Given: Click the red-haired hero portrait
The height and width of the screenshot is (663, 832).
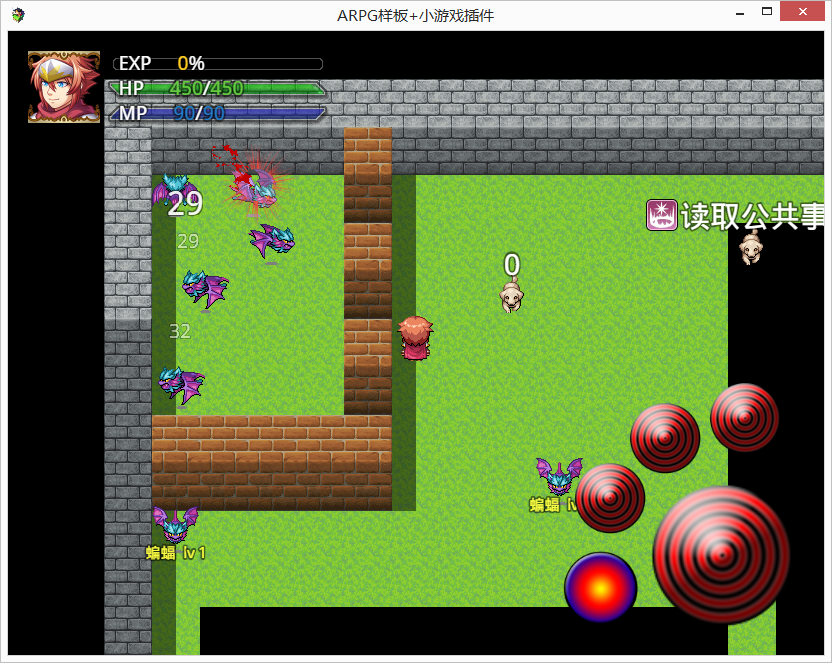Looking at the screenshot, I should pyautogui.click(x=64, y=87).
